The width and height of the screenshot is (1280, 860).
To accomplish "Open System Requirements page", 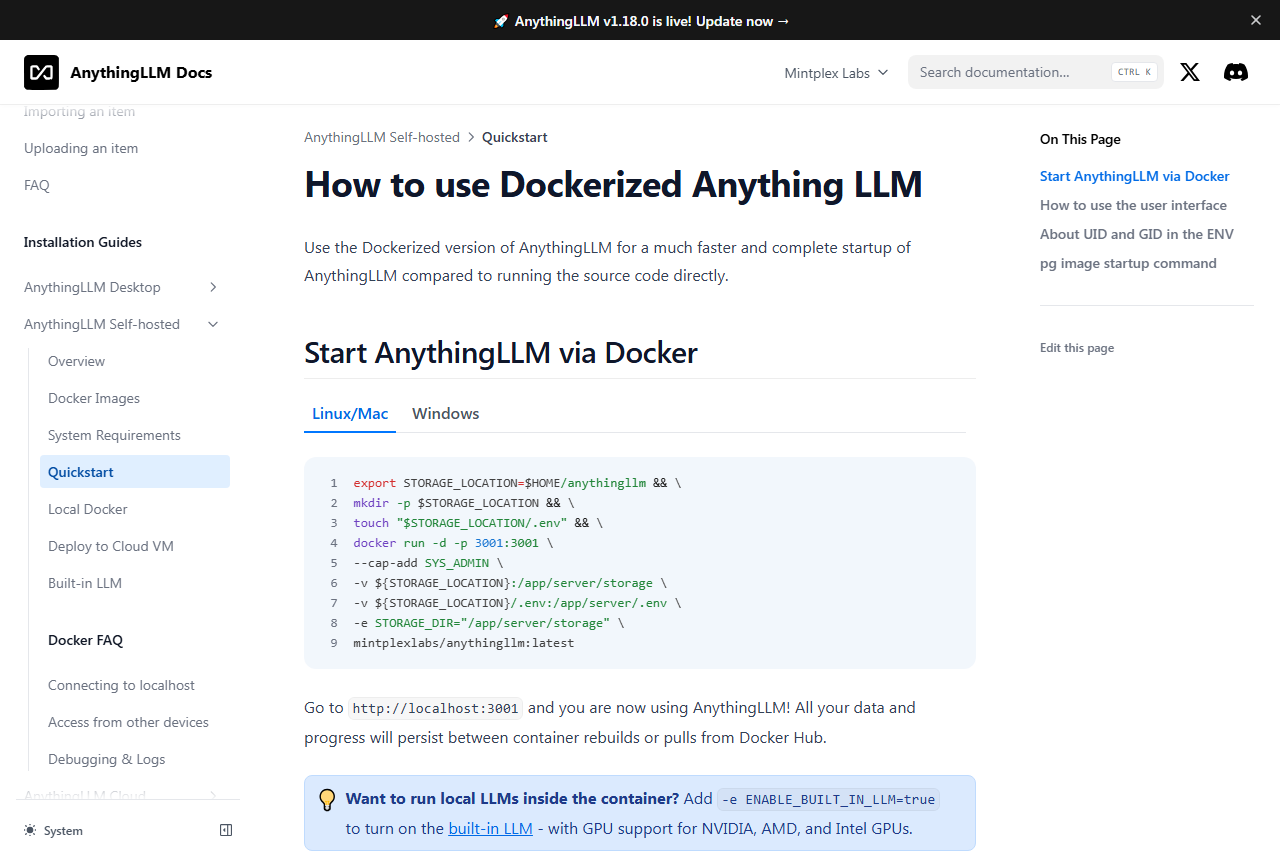I will (135, 435).
